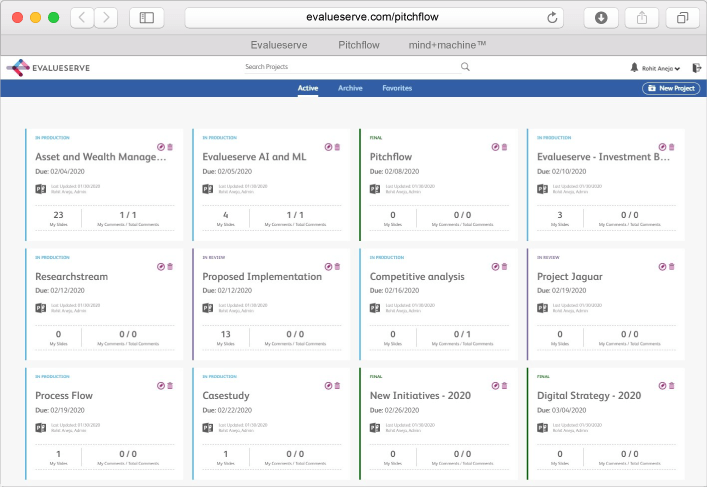Edit the Asset and Wealth Management project
Screen dimensions: 707x487
[161, 147]
